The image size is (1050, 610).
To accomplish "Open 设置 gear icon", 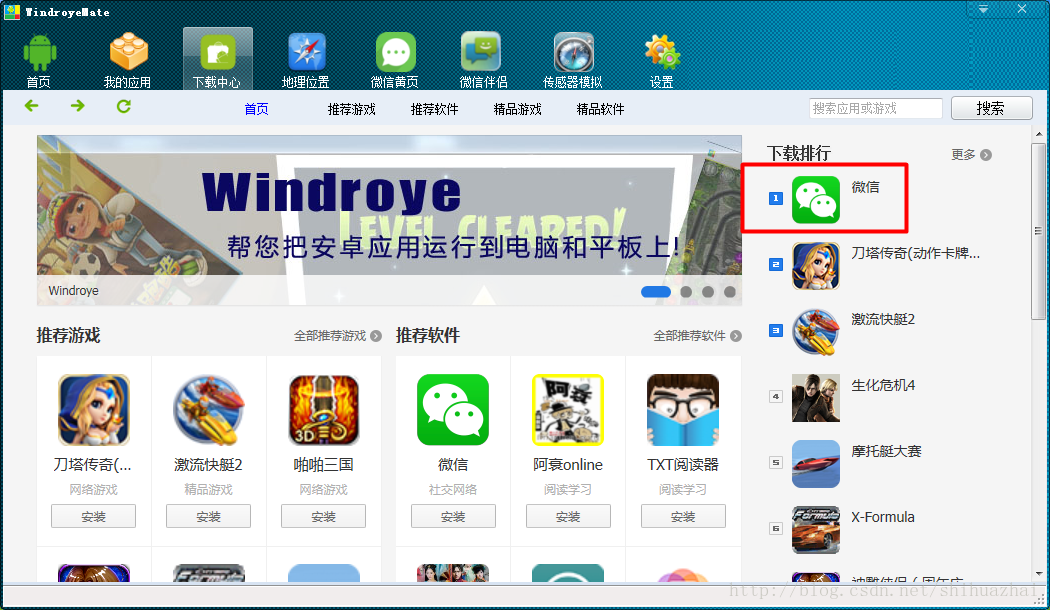I will click(x=662, y=52).
